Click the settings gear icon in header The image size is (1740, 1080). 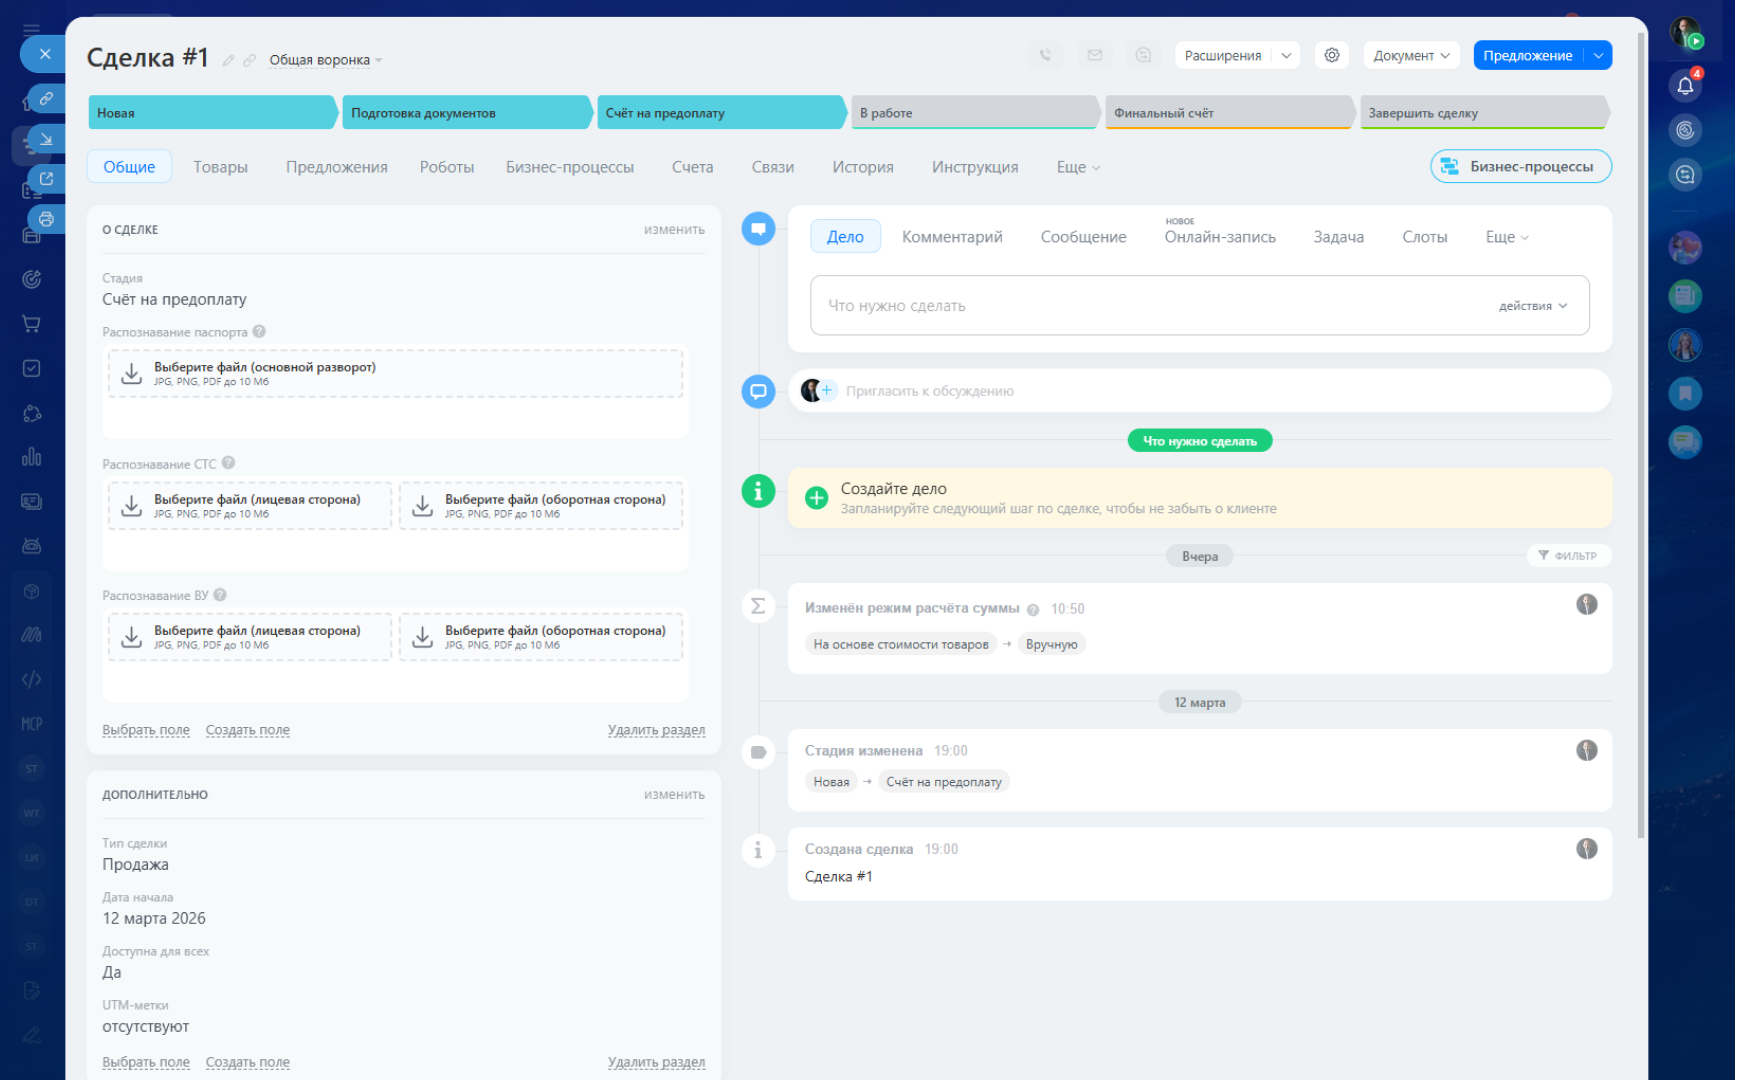click(x=1331, y=56)
